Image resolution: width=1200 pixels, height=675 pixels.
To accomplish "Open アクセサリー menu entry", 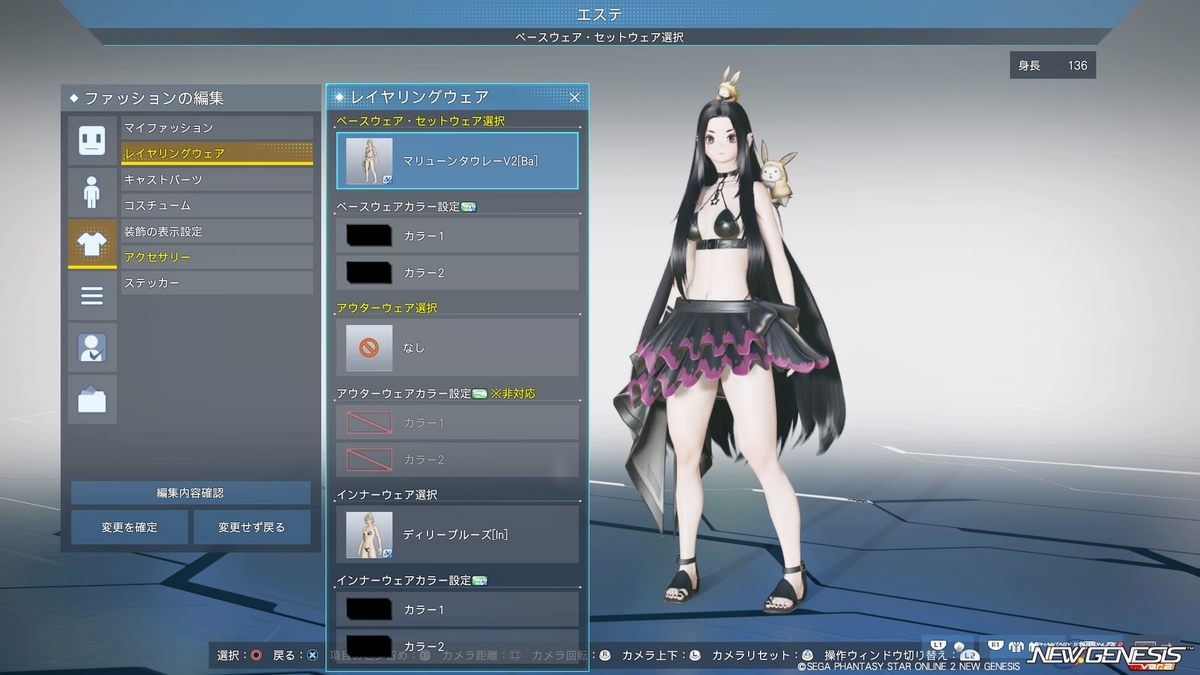I will [217, 258].
